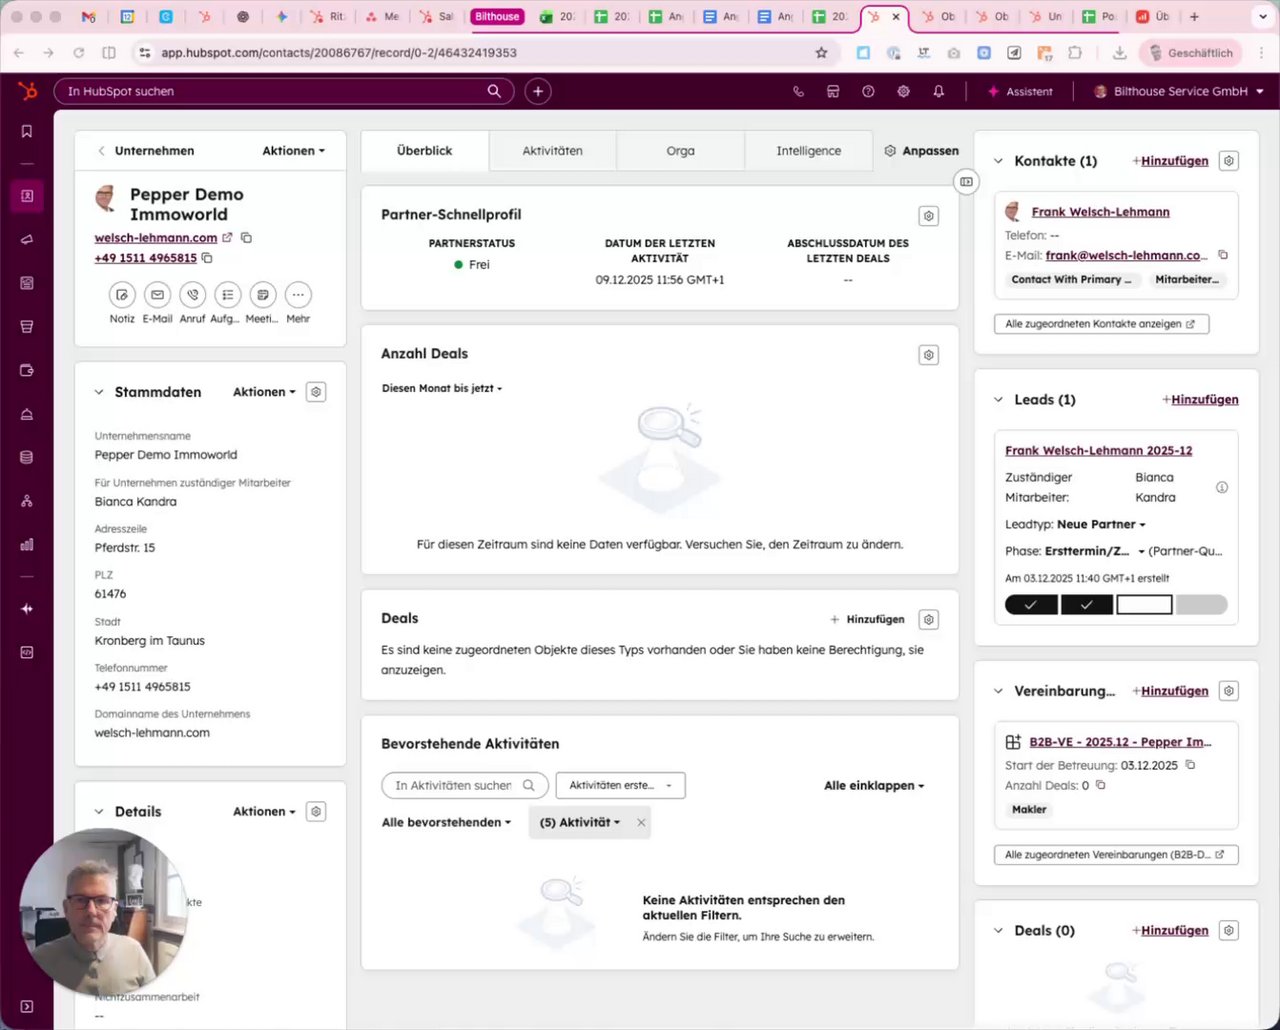The image size is (1280, 1030).
Task: Collapse the Kontakte (1) section
Action: point(998,161)
